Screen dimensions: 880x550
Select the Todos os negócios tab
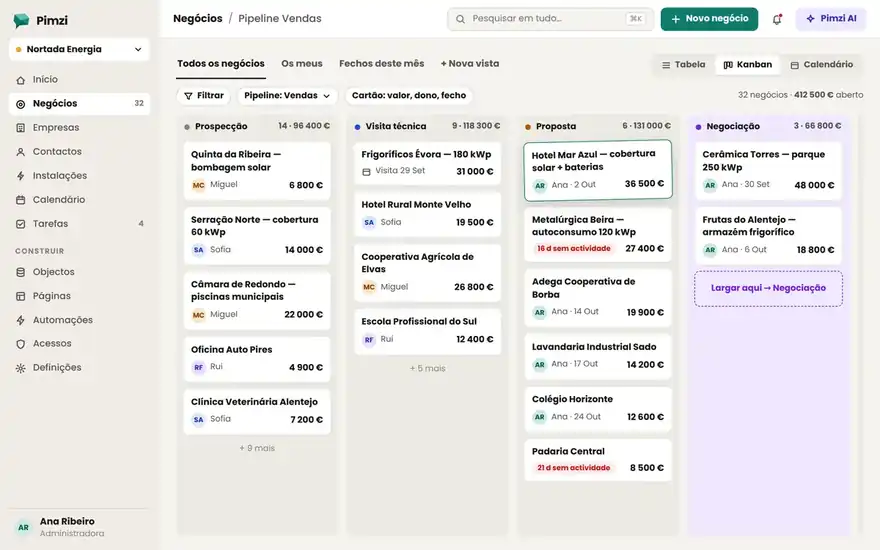[221, 63]
